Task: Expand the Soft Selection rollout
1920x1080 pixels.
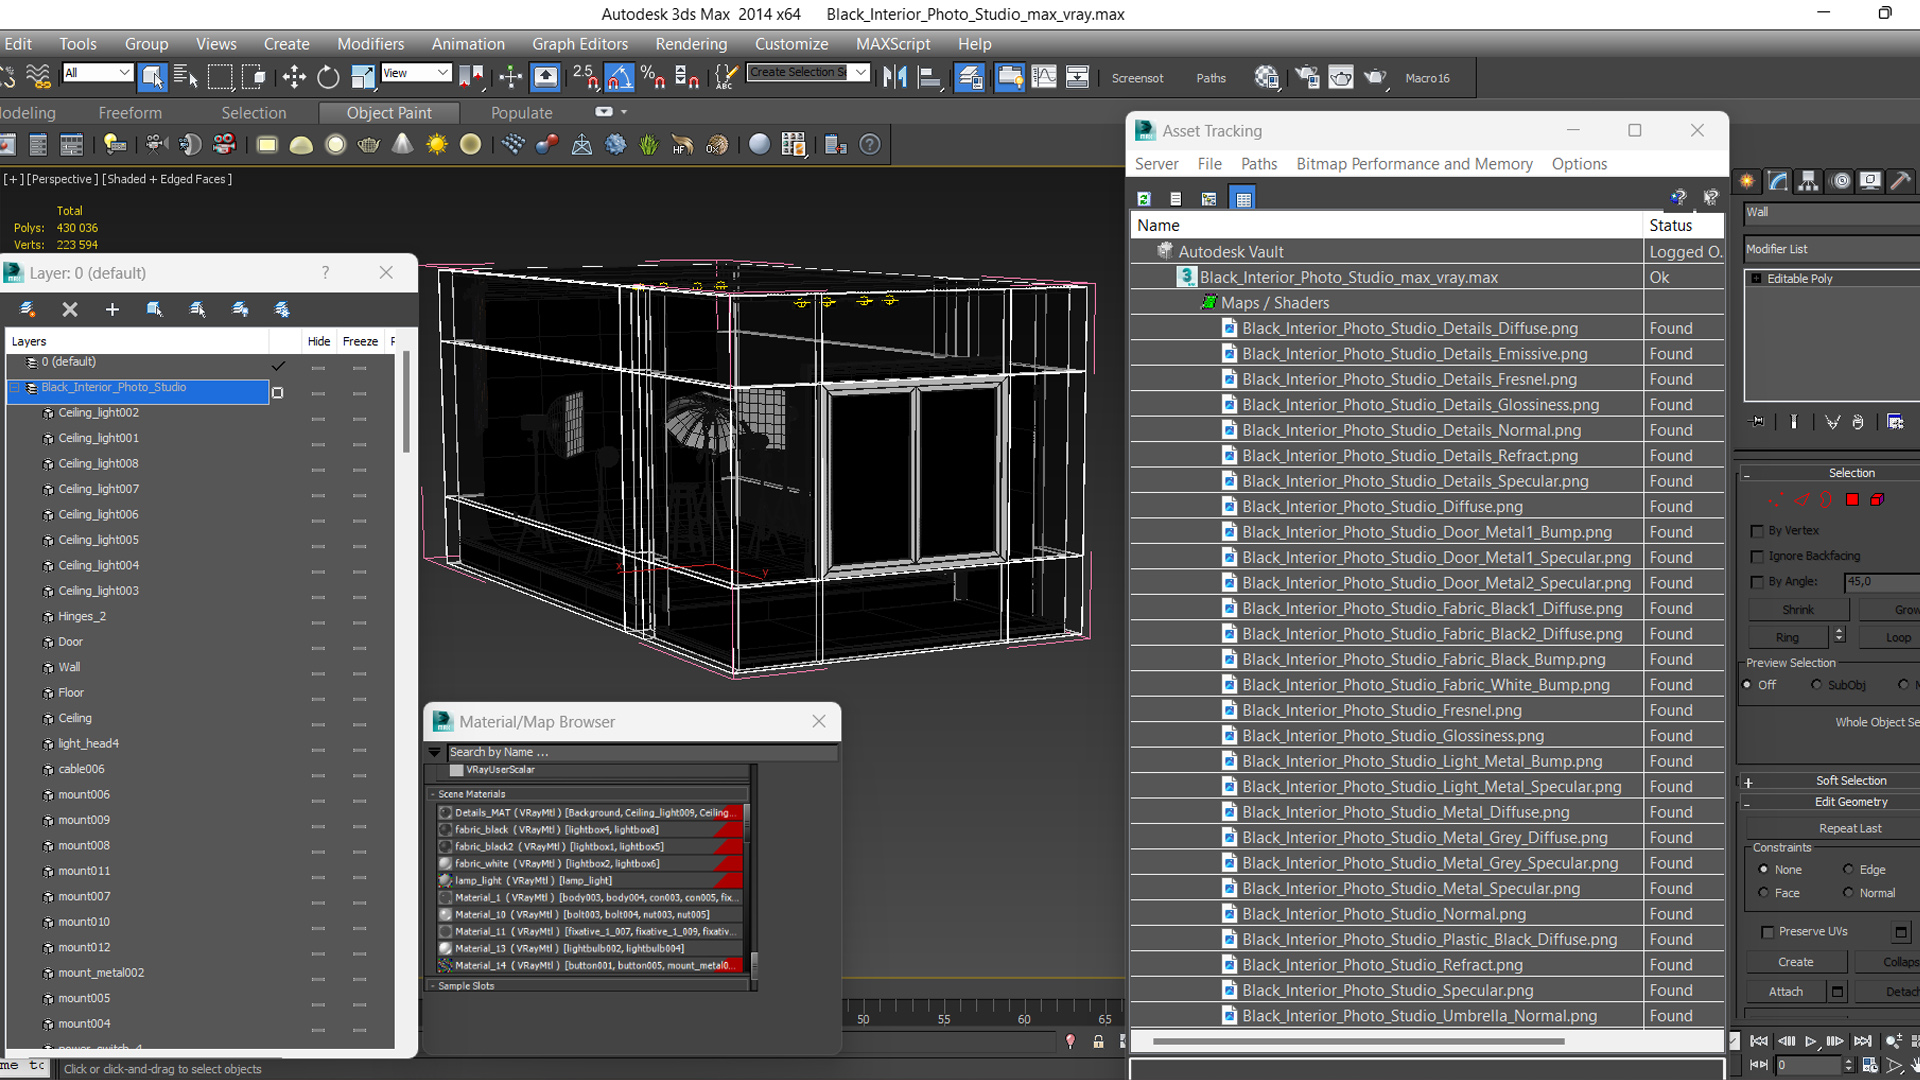Action: pos(1748,781)
